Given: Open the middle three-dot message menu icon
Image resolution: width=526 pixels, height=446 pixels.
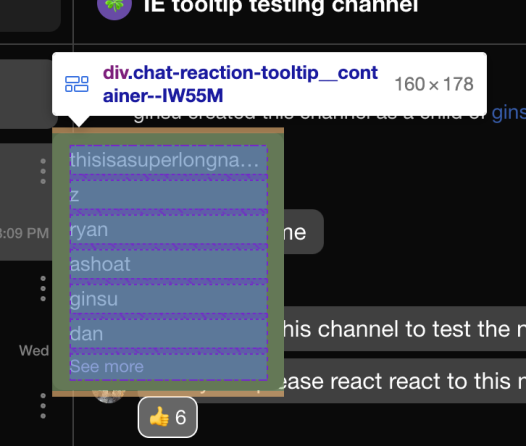Looking at the screenshot, I should (43, 288).
